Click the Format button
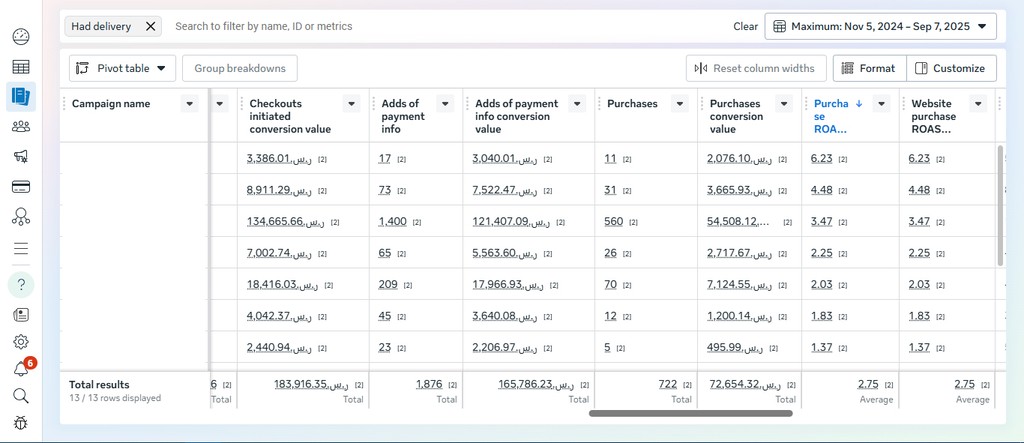The height and width of the screenshot is (443, 1024). click(x=868, y=68)
